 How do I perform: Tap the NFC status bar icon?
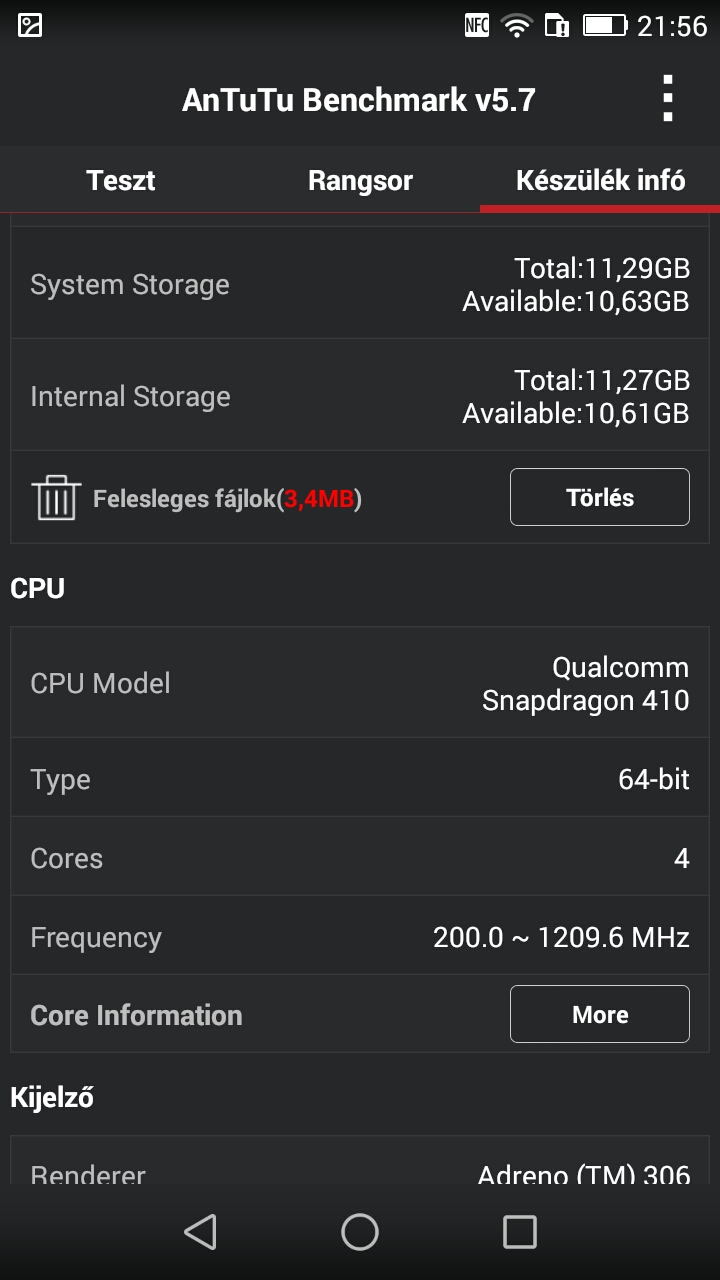tap(477, 26)
